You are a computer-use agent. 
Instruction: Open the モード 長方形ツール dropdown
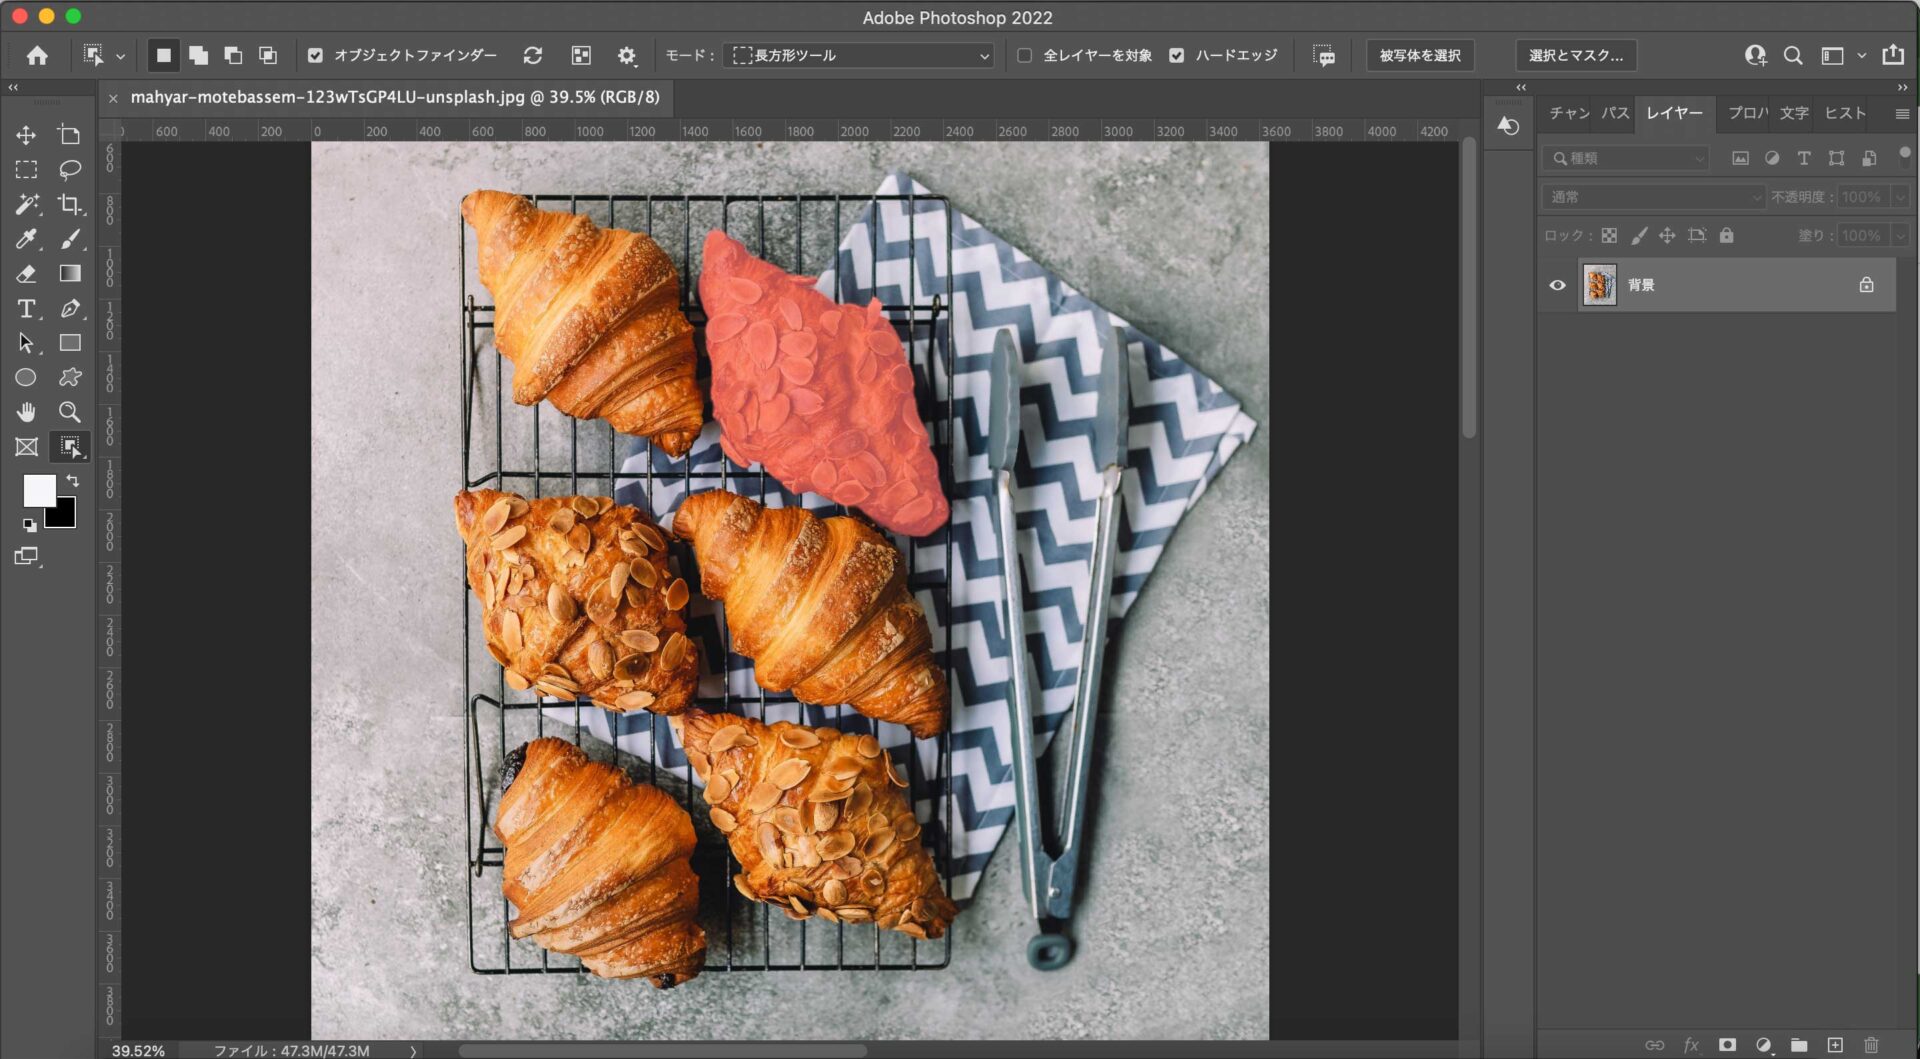[859, 56]
